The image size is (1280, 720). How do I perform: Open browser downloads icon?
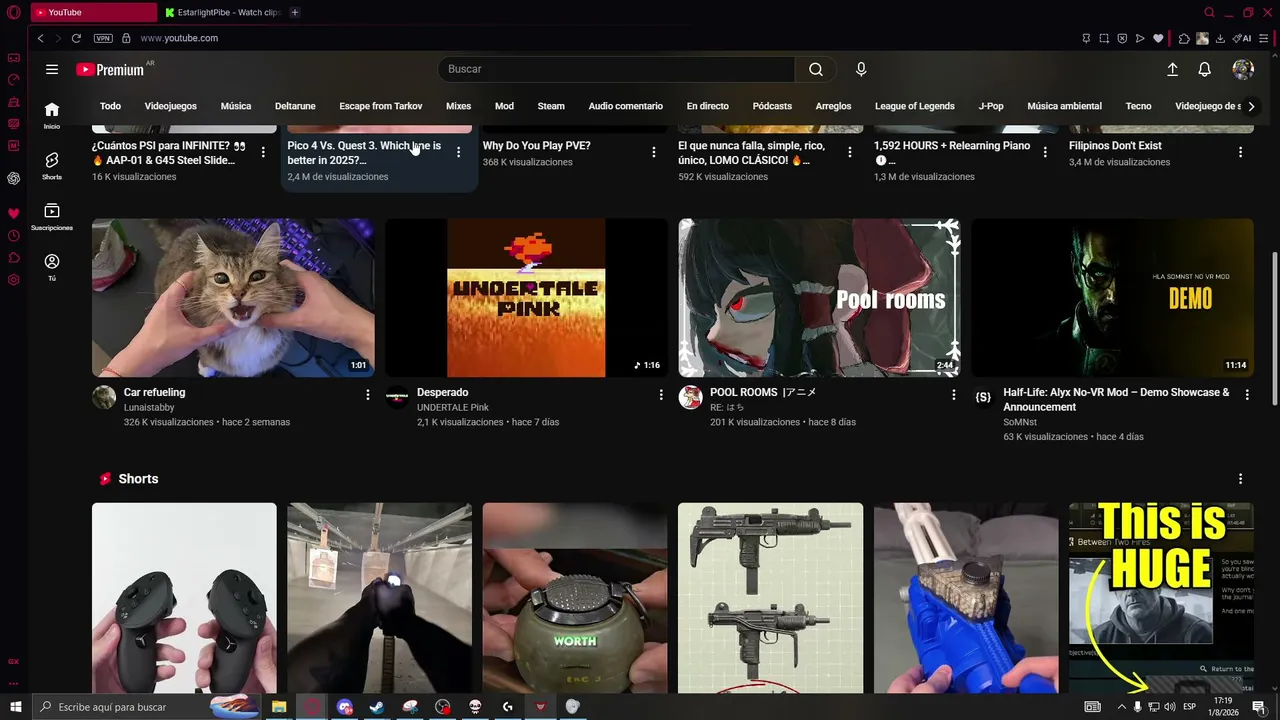point(1220,38)
